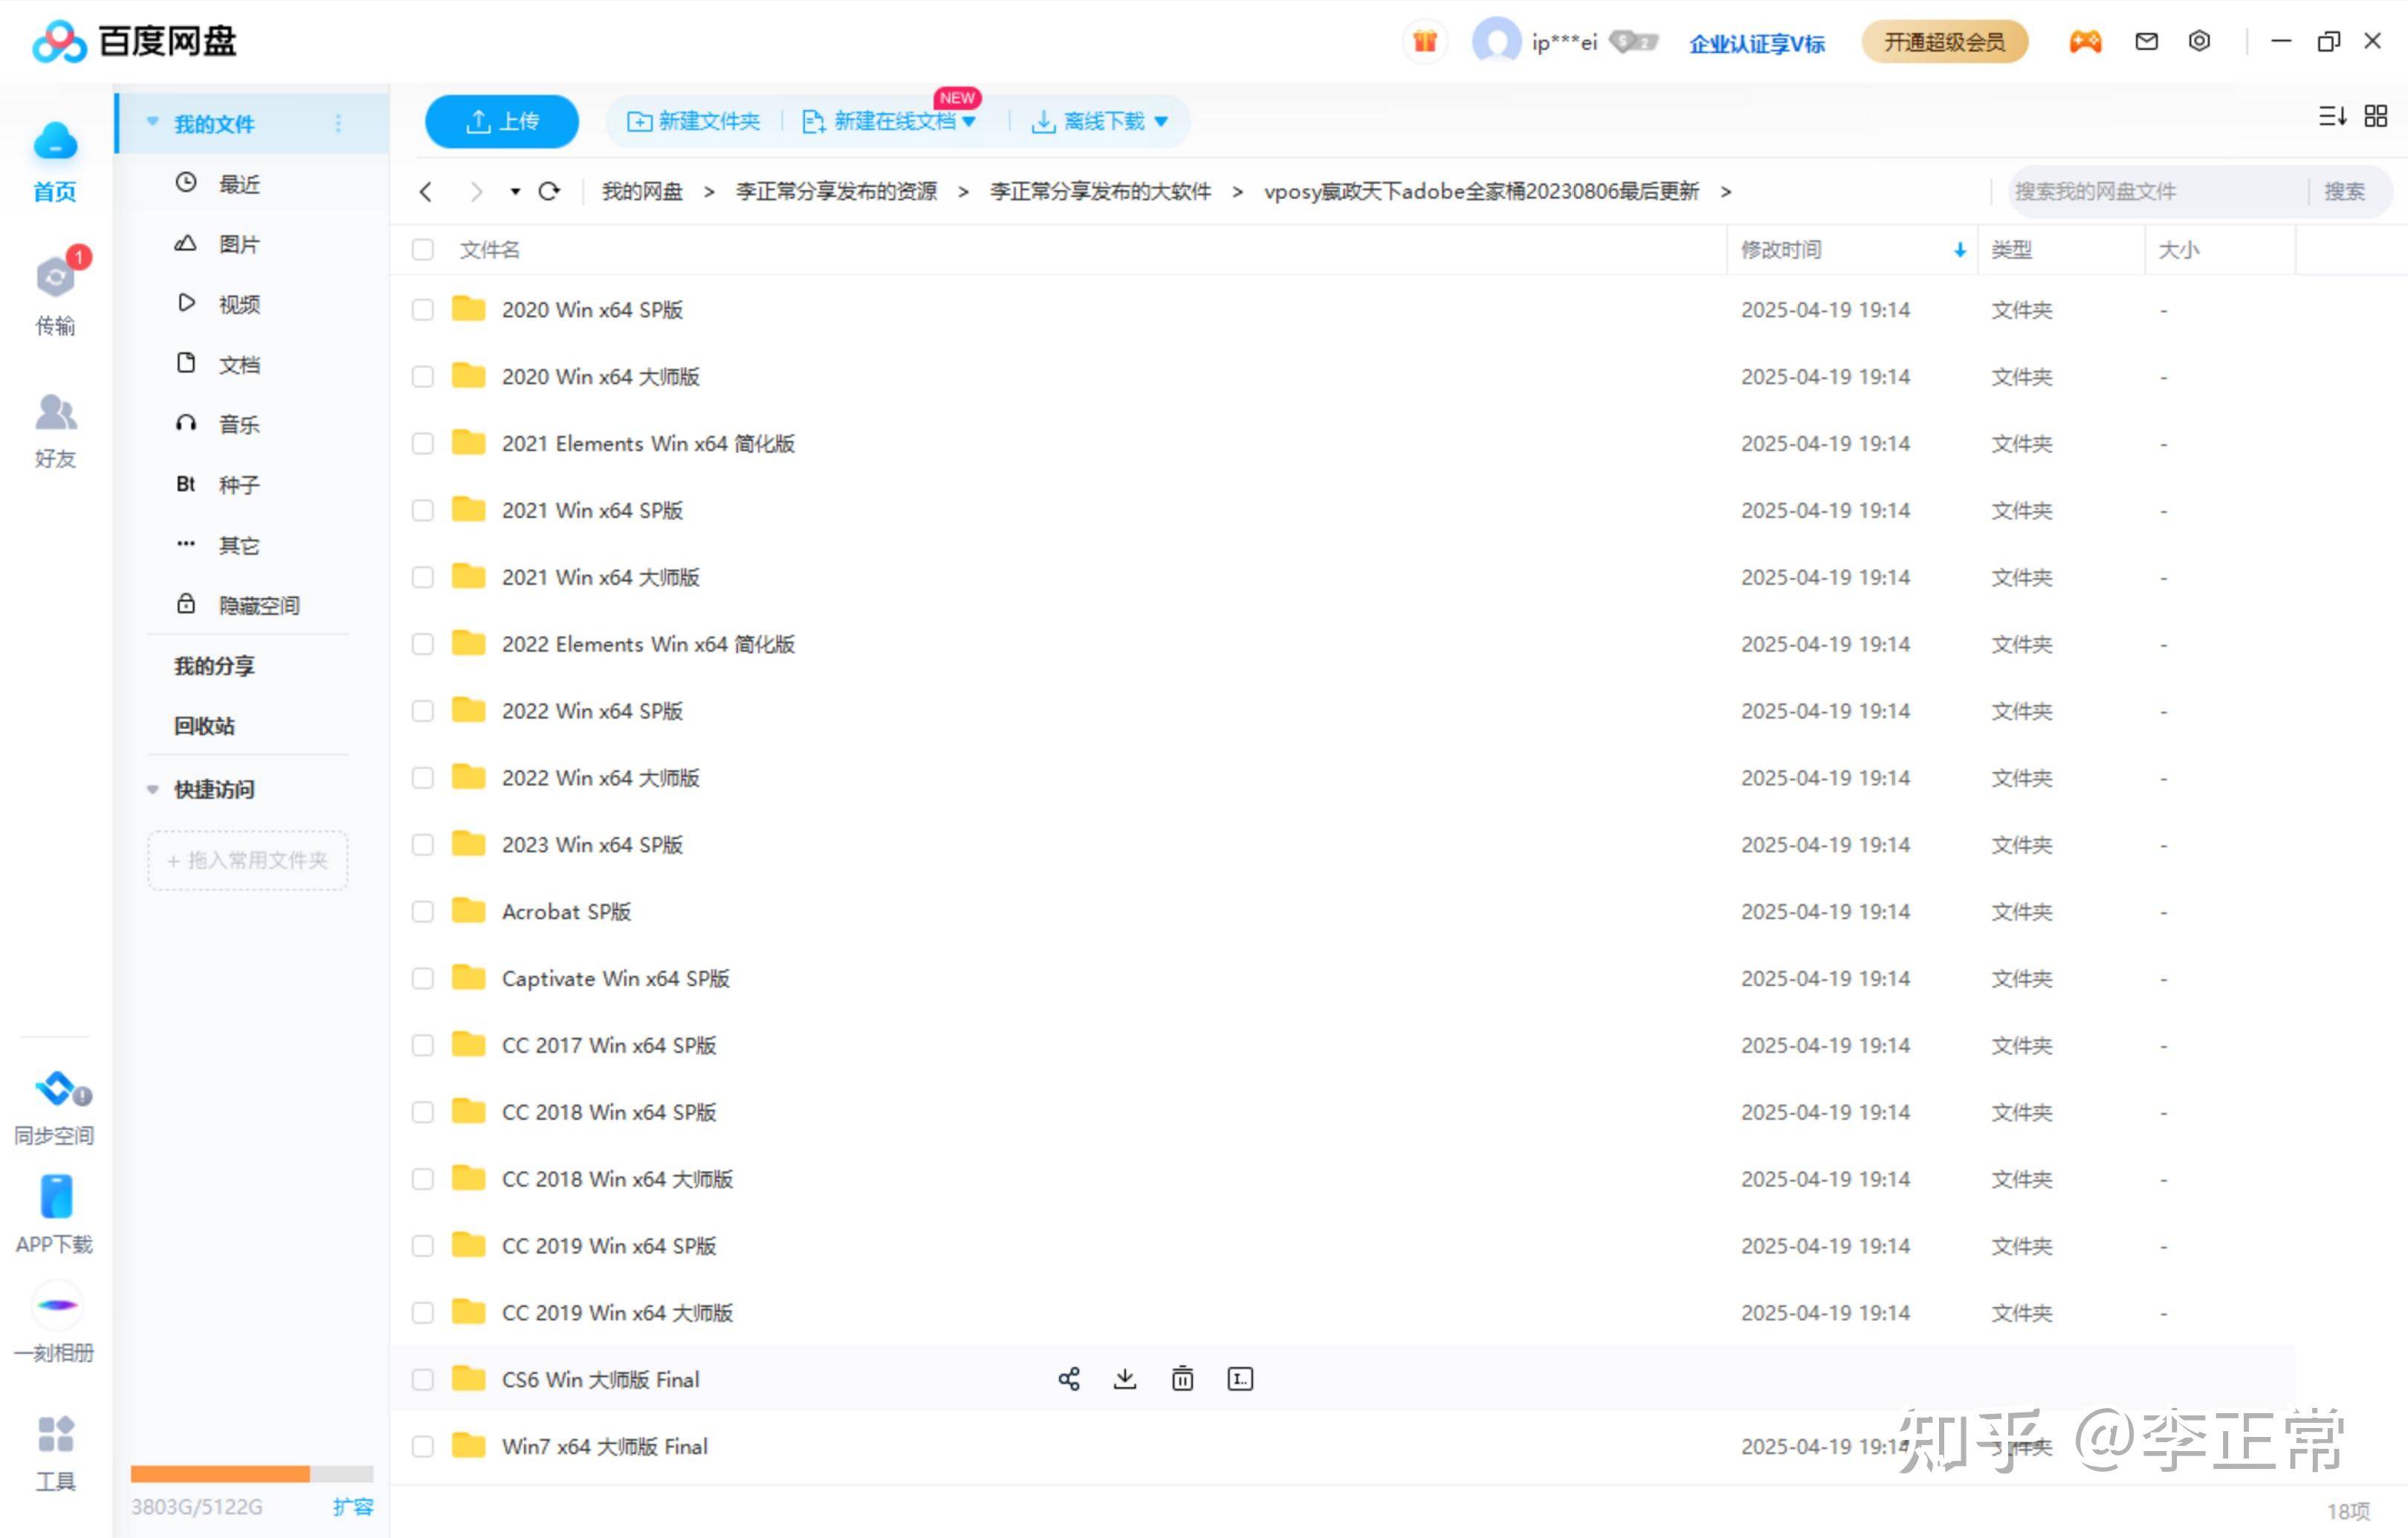Share the CS6 Win 大师版 Final folder
The width and height of the screenshot is (2408, 1538).
tap(1069, 1379)
